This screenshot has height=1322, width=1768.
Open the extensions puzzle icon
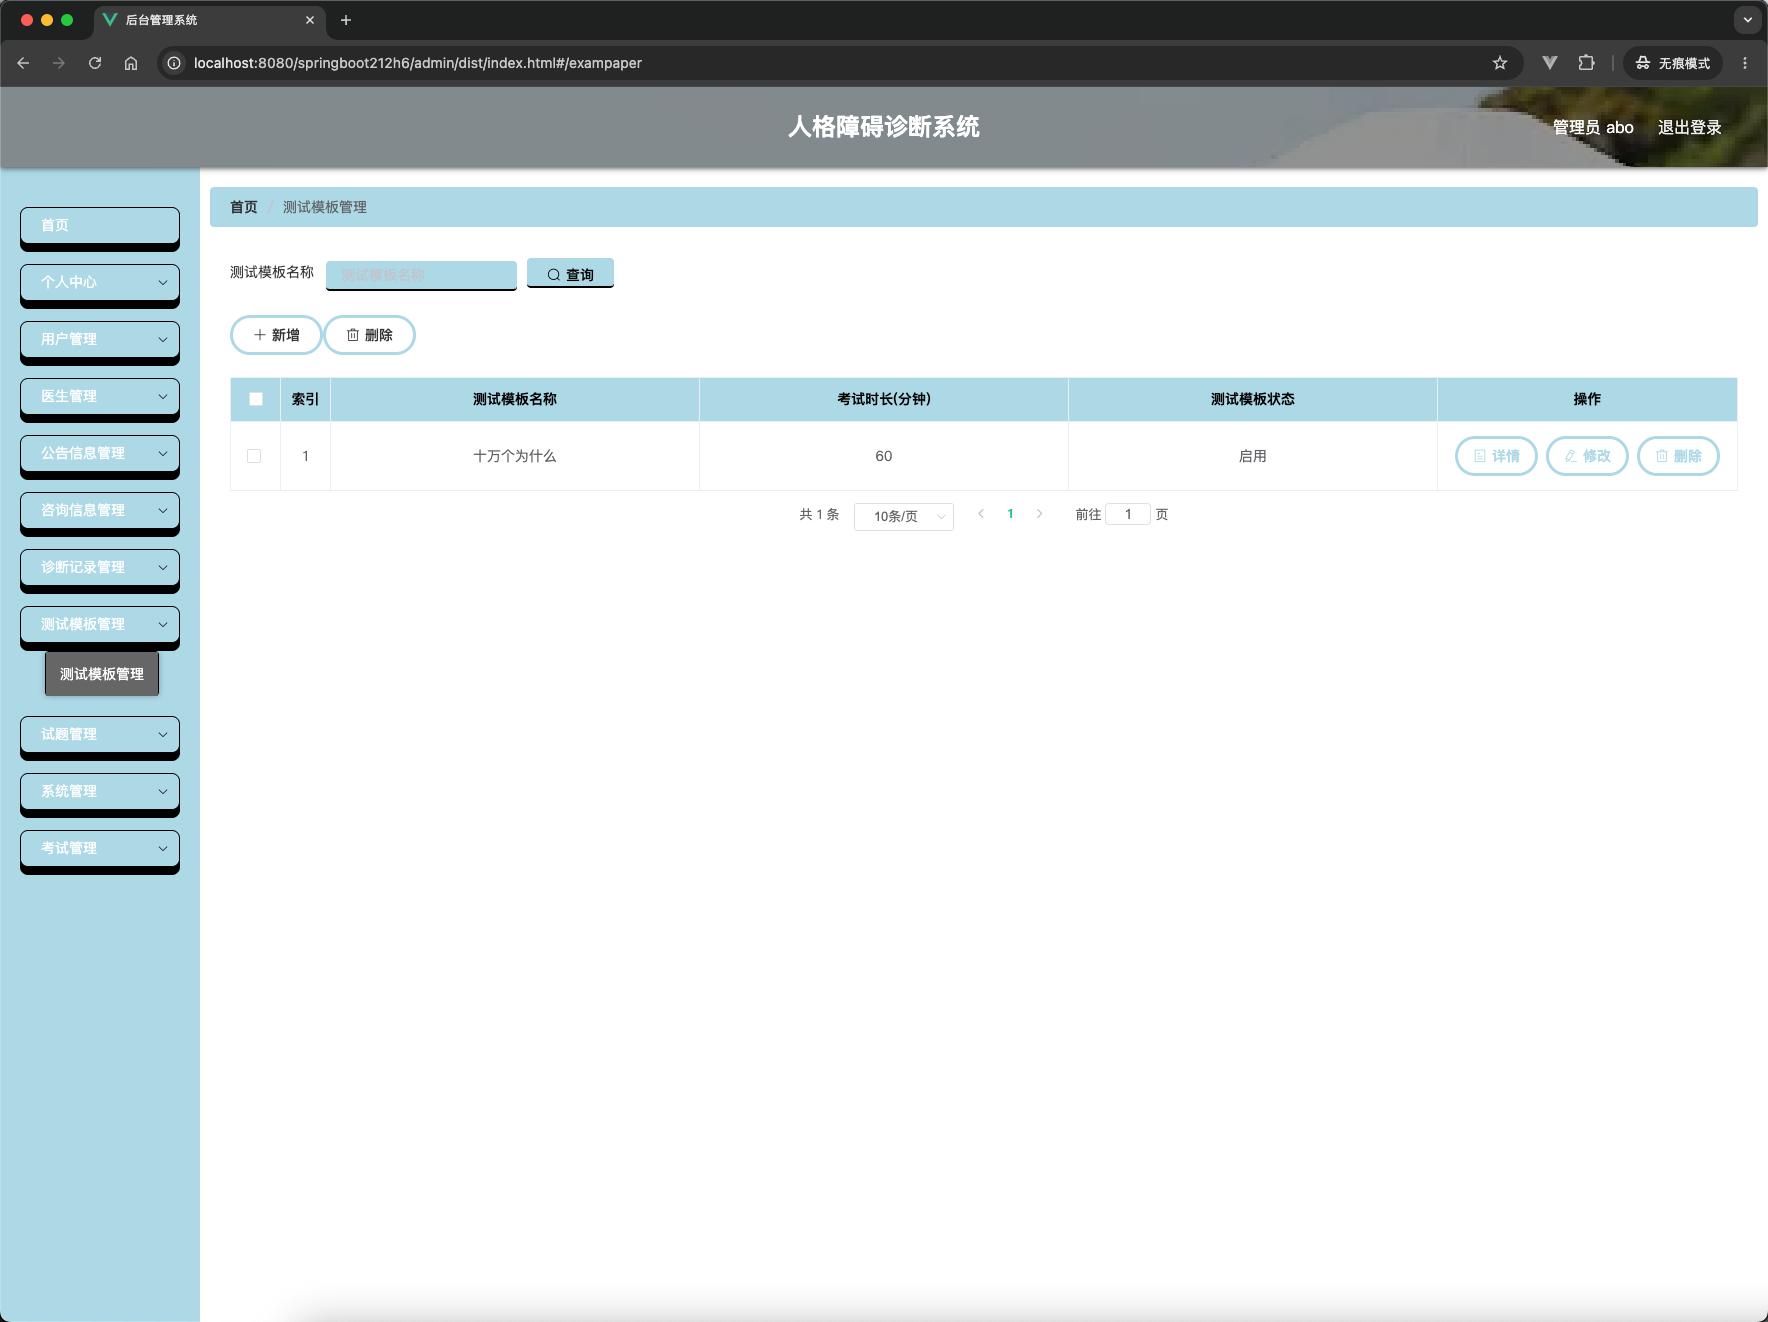[1586, 63]
